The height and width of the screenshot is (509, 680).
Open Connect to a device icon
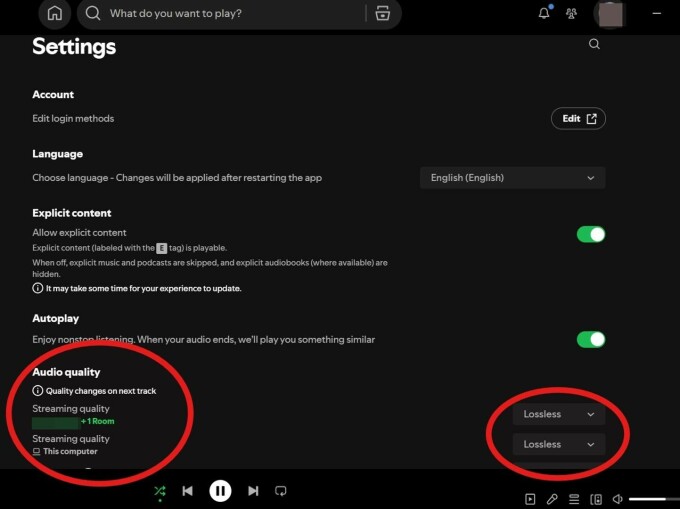596,499
